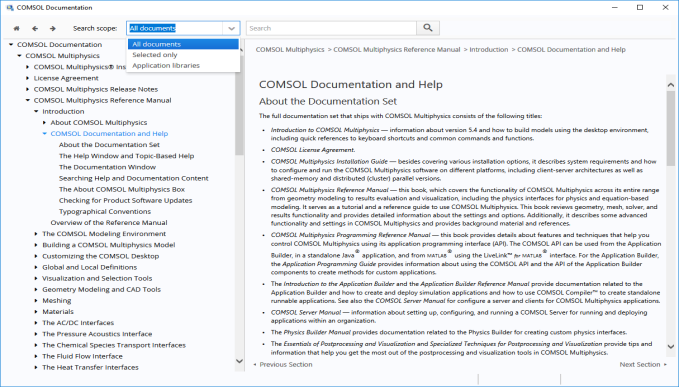Collapse the COMSOL Multiphysics tree node

click(x=19, y=55)
